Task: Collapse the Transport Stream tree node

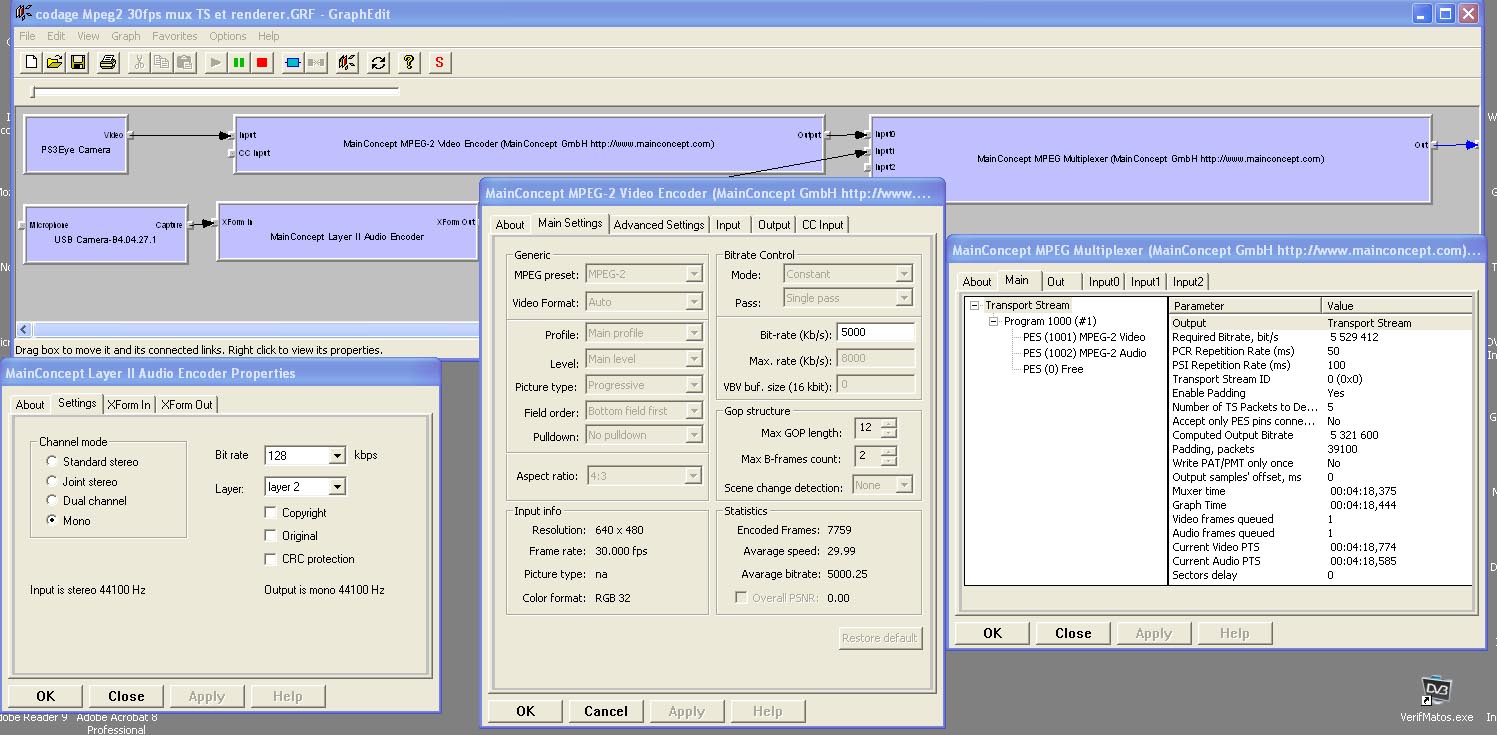Action: click(974, 306)
